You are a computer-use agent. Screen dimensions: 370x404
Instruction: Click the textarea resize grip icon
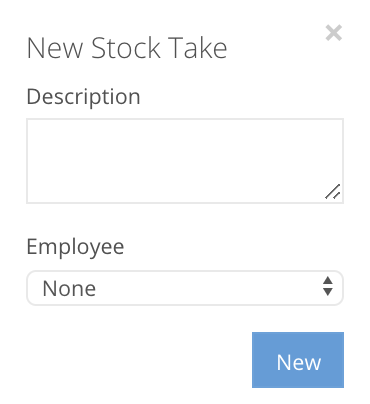tap(333, 192)
